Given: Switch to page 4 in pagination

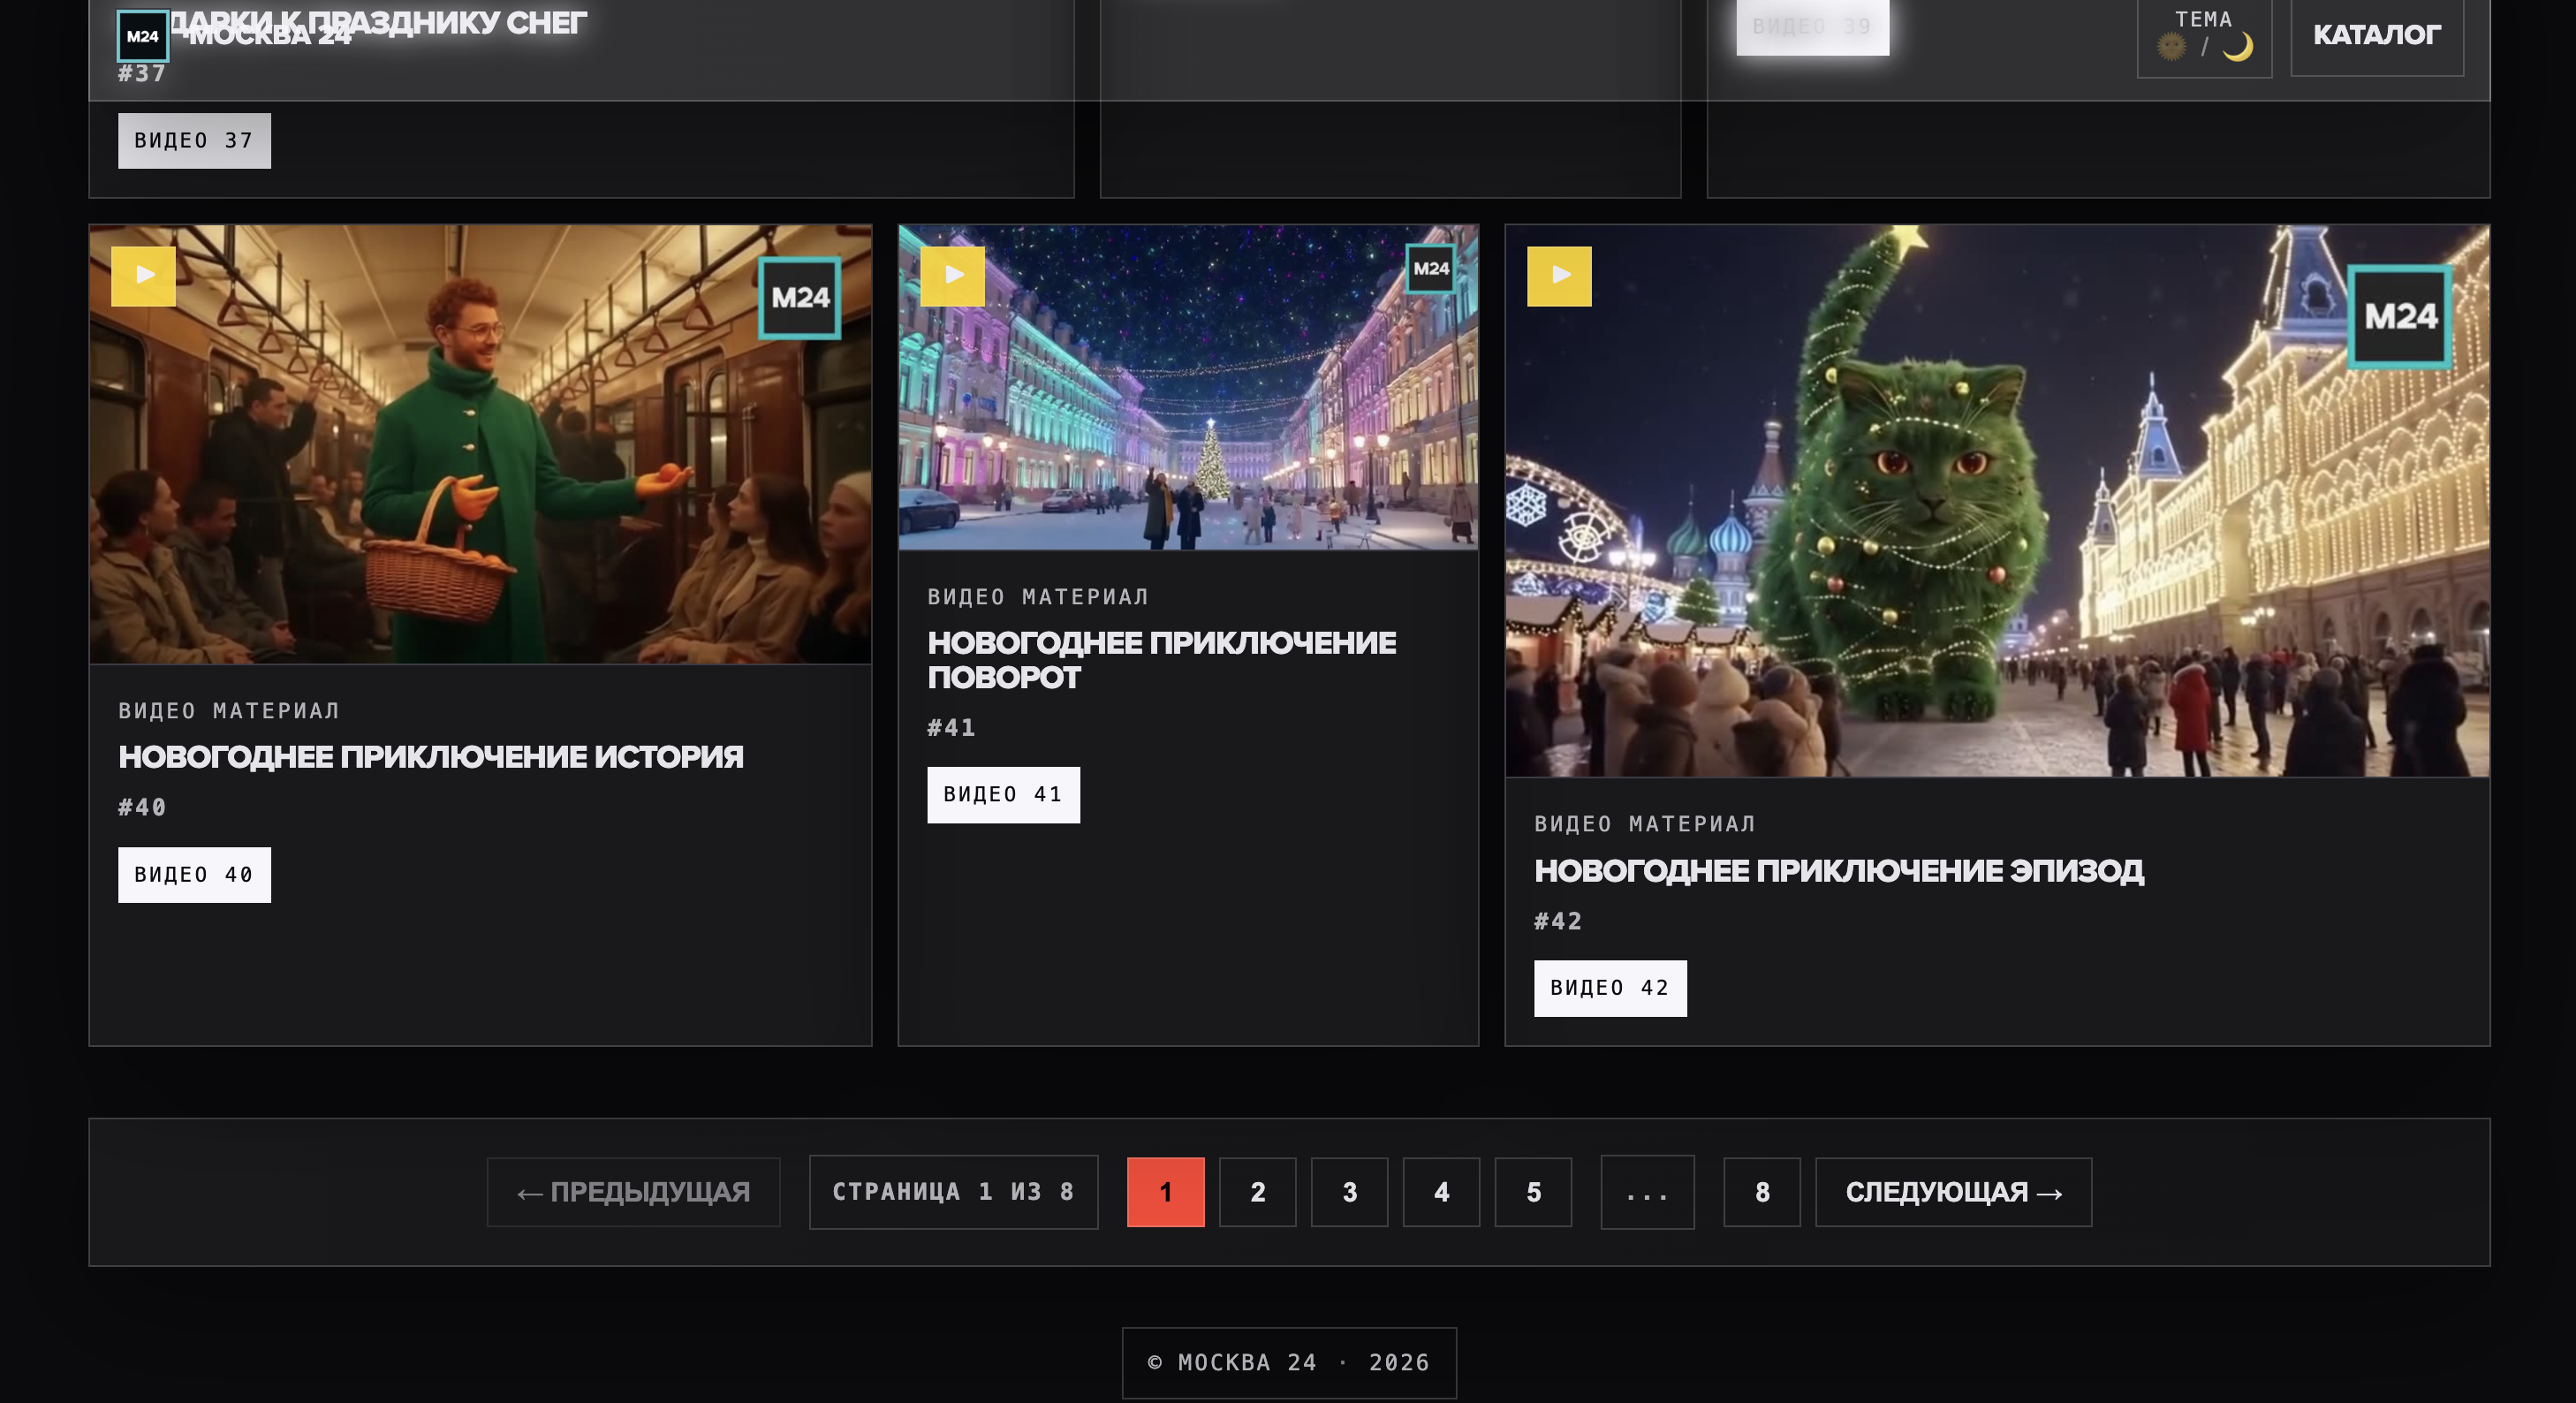Looking at the screenshot, I should [x=1441, y=1192].
